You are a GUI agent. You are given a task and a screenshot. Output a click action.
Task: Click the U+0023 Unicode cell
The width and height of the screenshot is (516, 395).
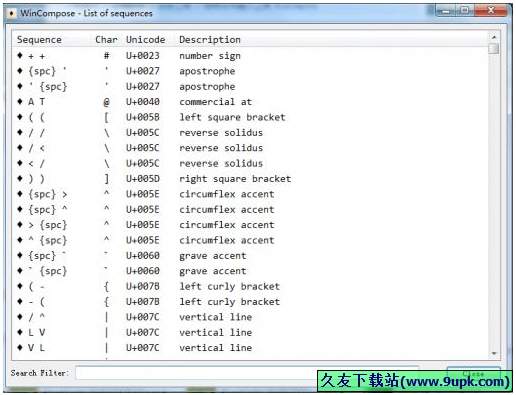click(x=143, y=56)
